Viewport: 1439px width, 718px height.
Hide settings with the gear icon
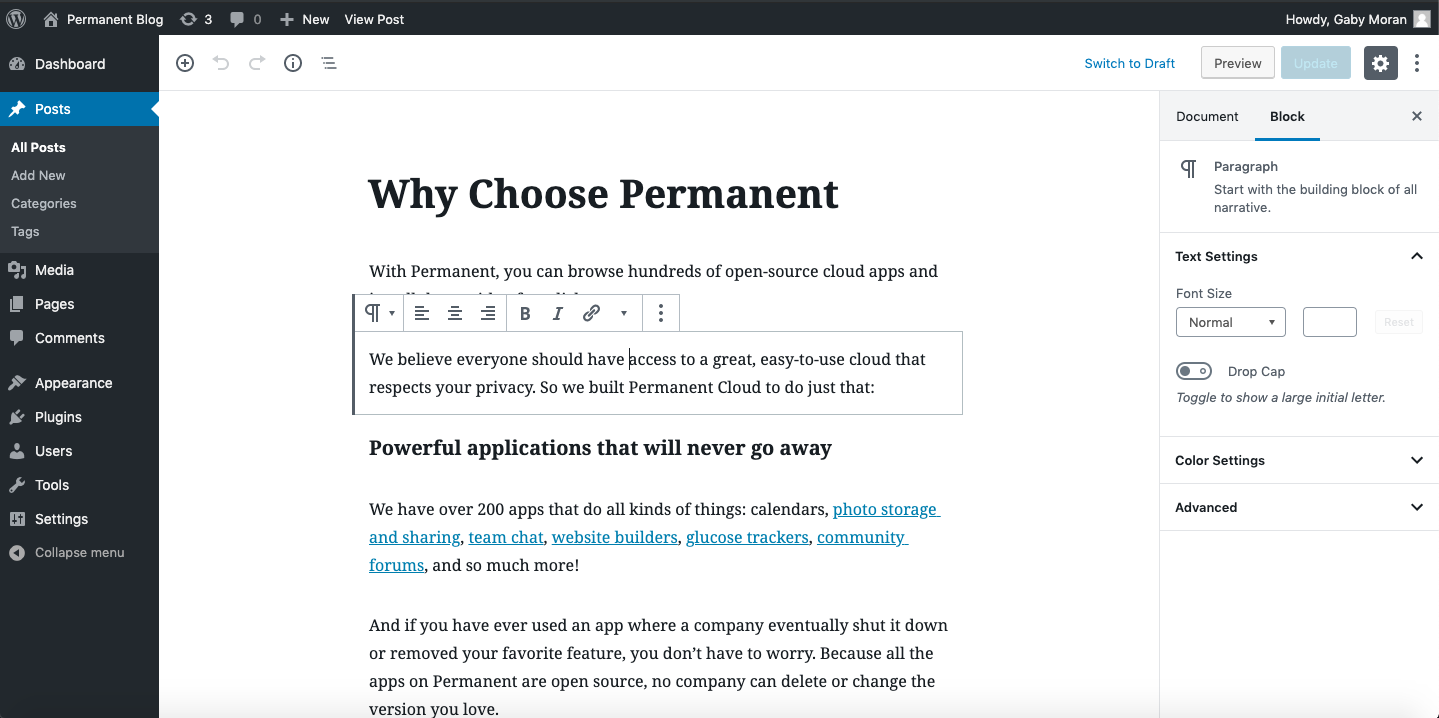click(1380, 62)
